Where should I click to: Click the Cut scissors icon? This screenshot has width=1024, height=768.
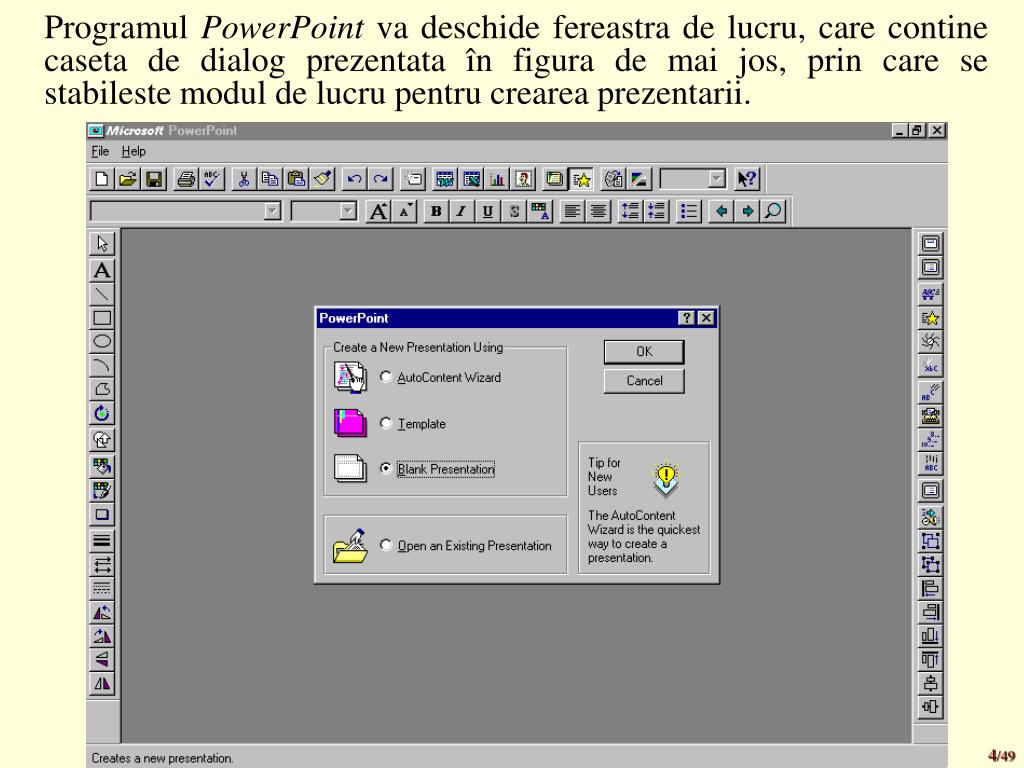(x=244, y=179)
